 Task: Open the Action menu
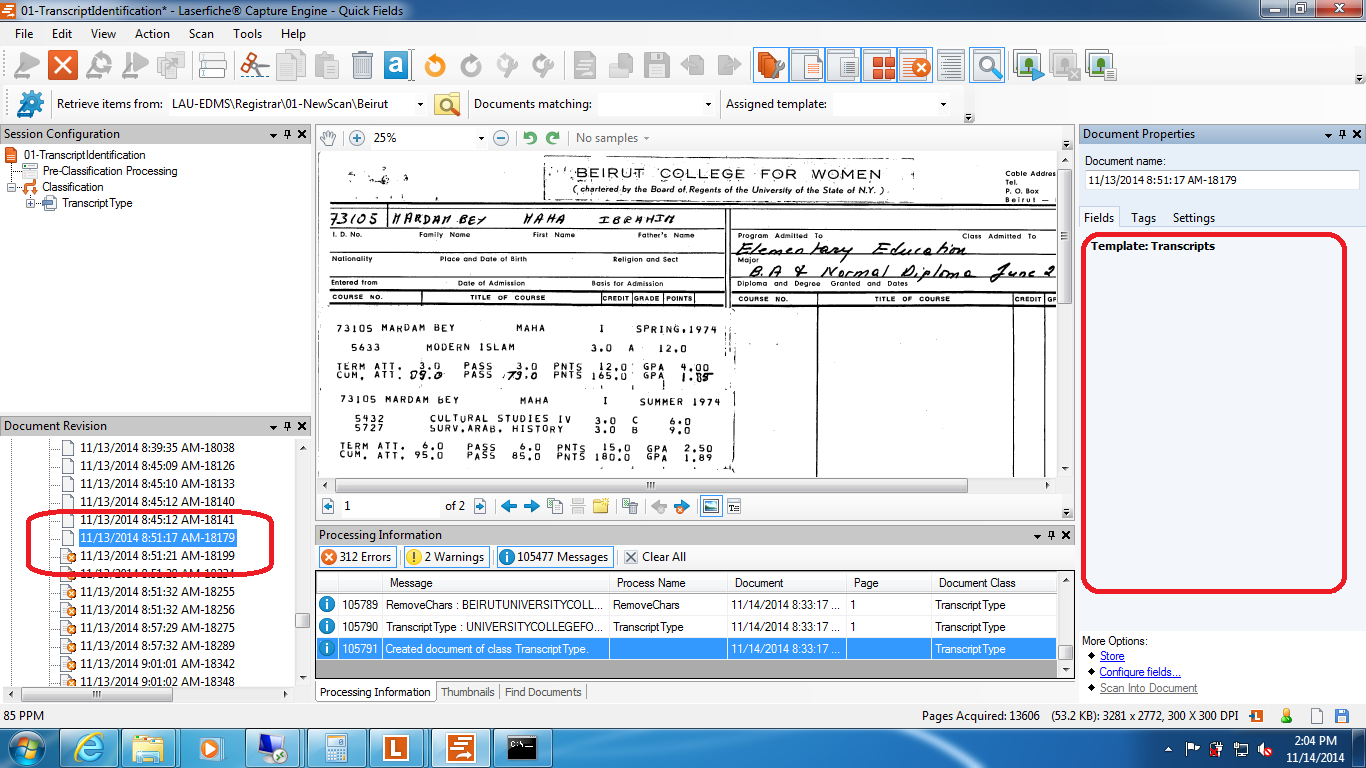pyautogui.click(x=152, y=33)
